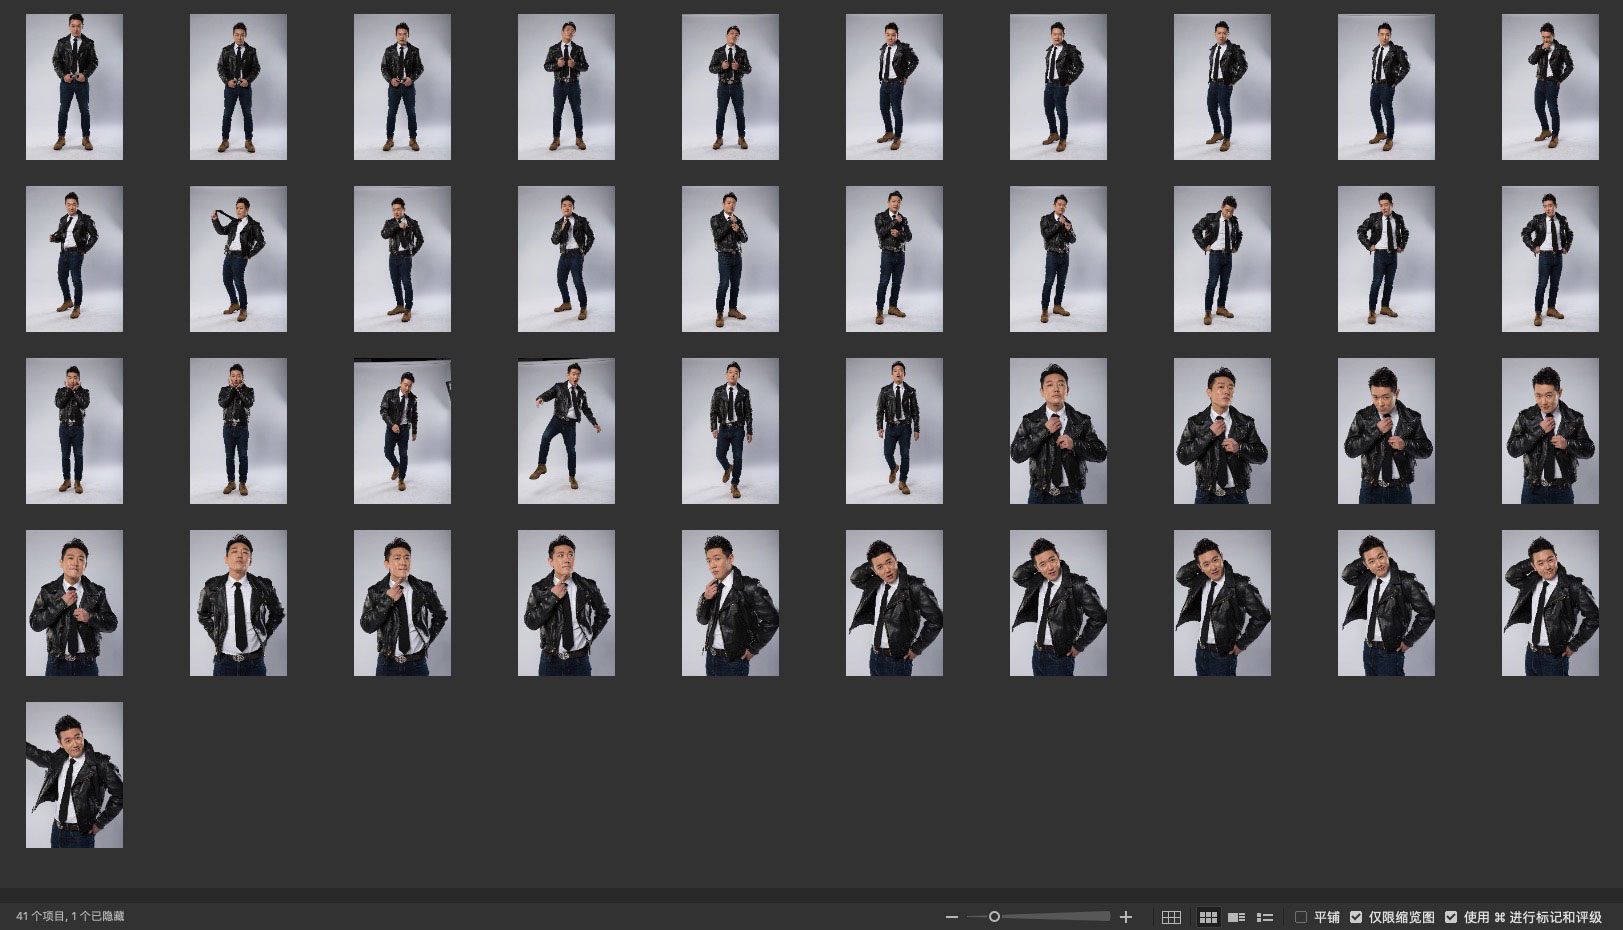Screen dimensions: 1623x930
Task: Select first close-up portrait in third row
Action: (x=1058, y=431)
